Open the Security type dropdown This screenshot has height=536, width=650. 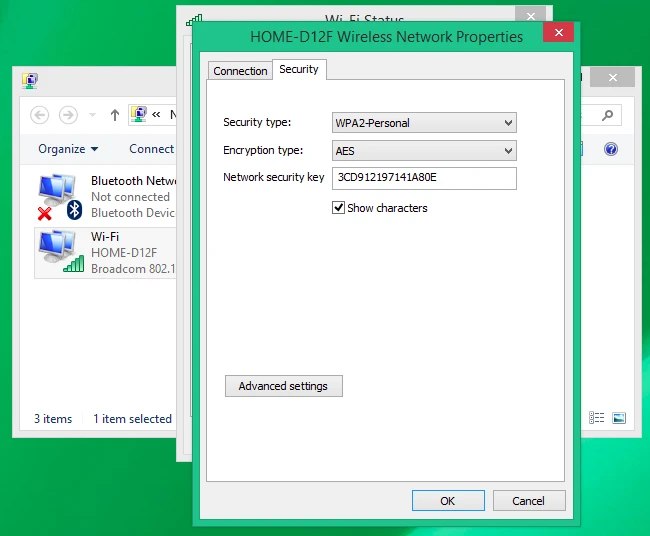[424, 123]
